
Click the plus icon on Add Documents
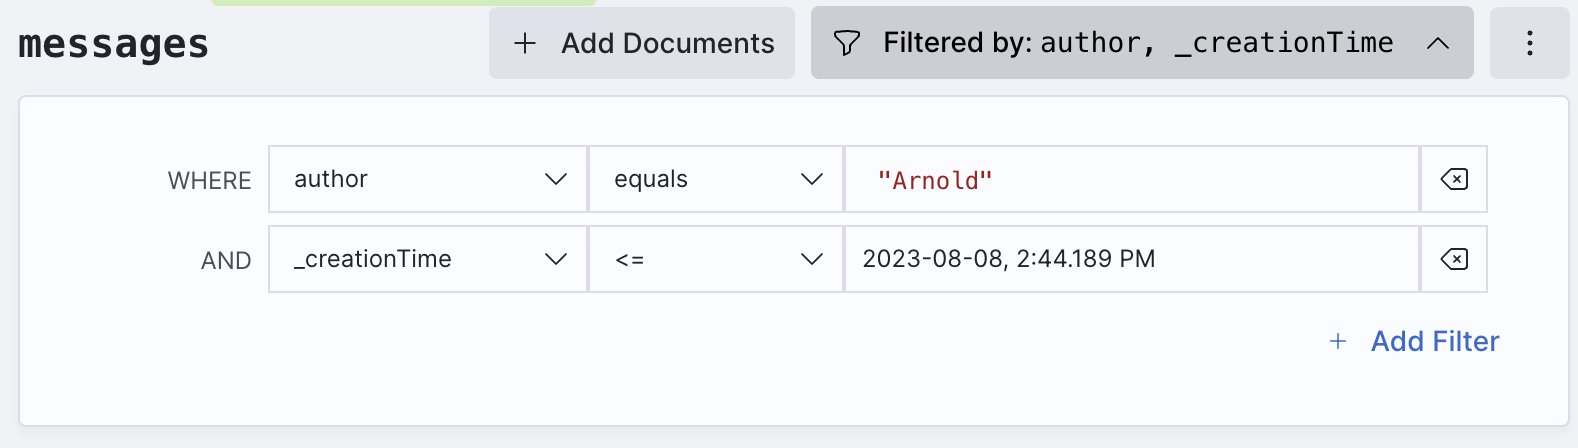click(x=525, y=43)
